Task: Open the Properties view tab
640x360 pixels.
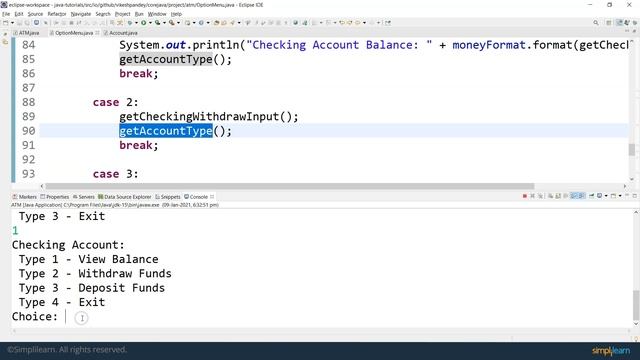Action: point(55,197)
